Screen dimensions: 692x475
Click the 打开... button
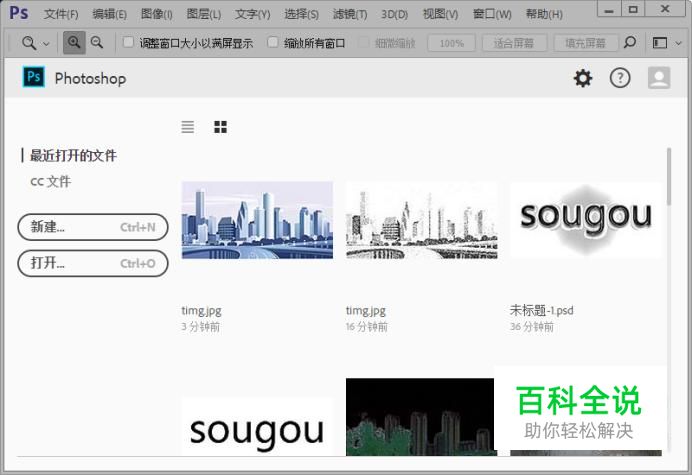[x=93, y=264]
